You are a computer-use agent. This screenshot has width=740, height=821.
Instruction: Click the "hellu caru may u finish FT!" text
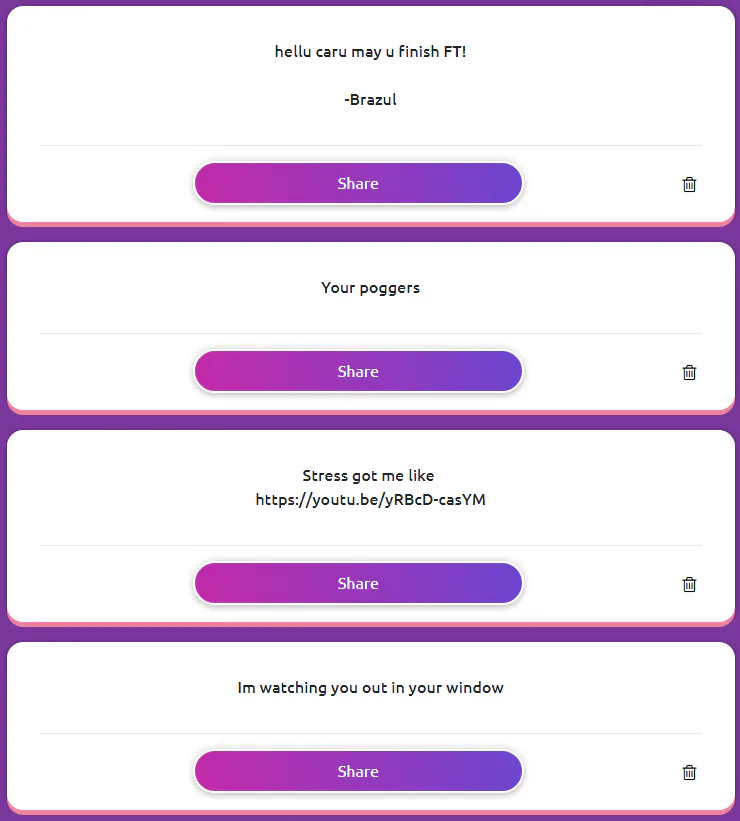pos(370,51)
